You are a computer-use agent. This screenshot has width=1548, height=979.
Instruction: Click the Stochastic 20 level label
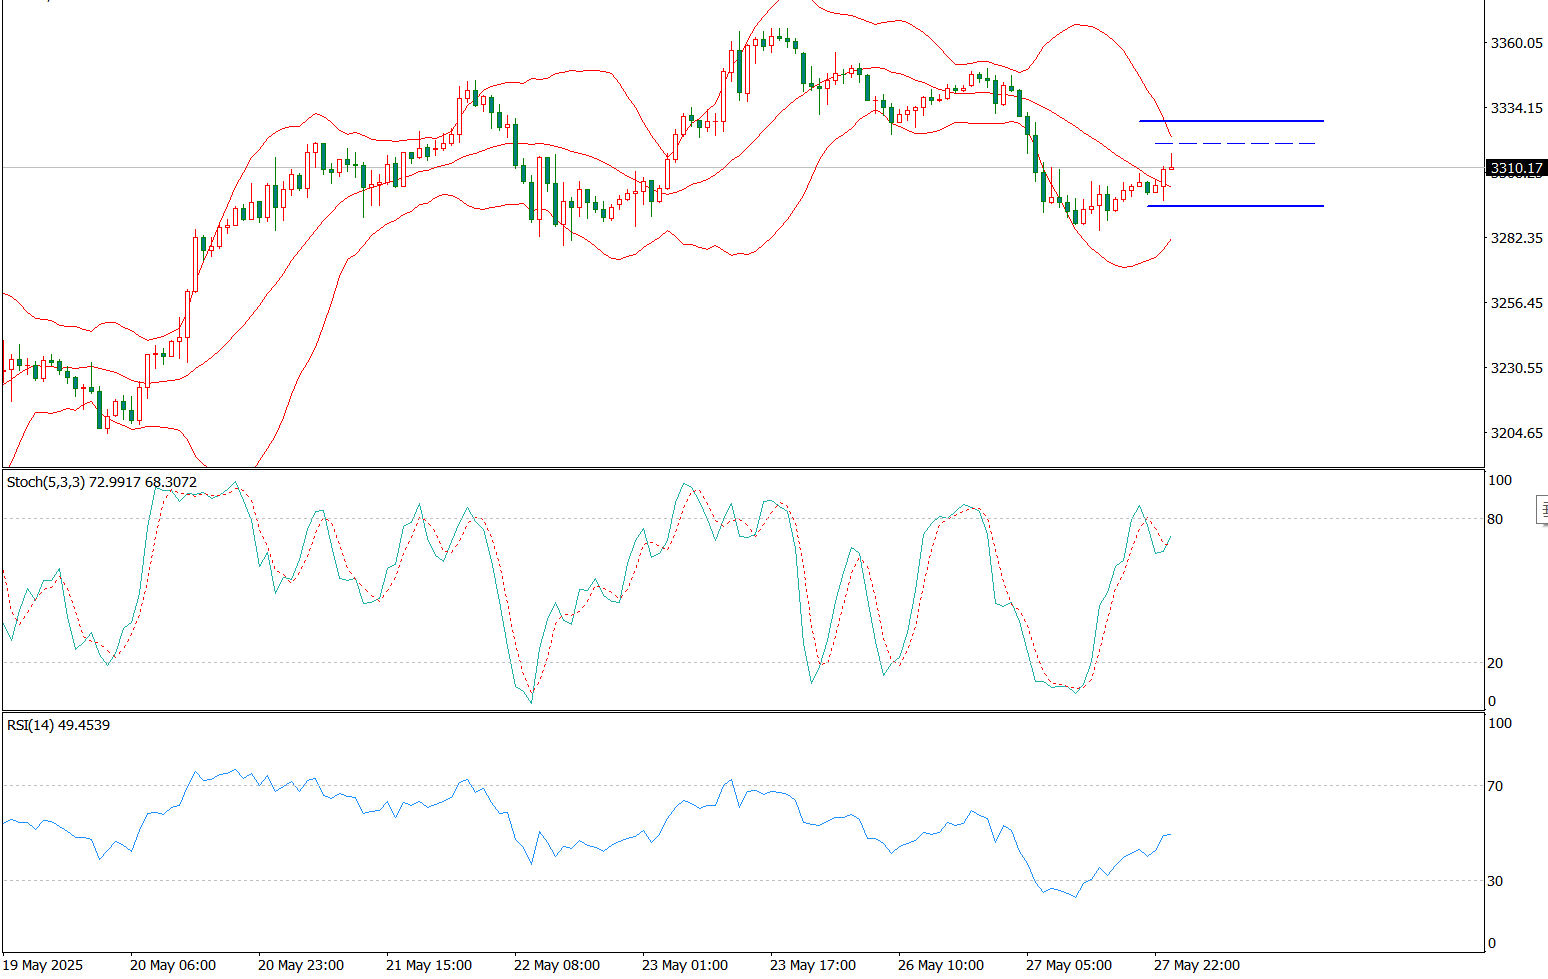[1495, 663]
